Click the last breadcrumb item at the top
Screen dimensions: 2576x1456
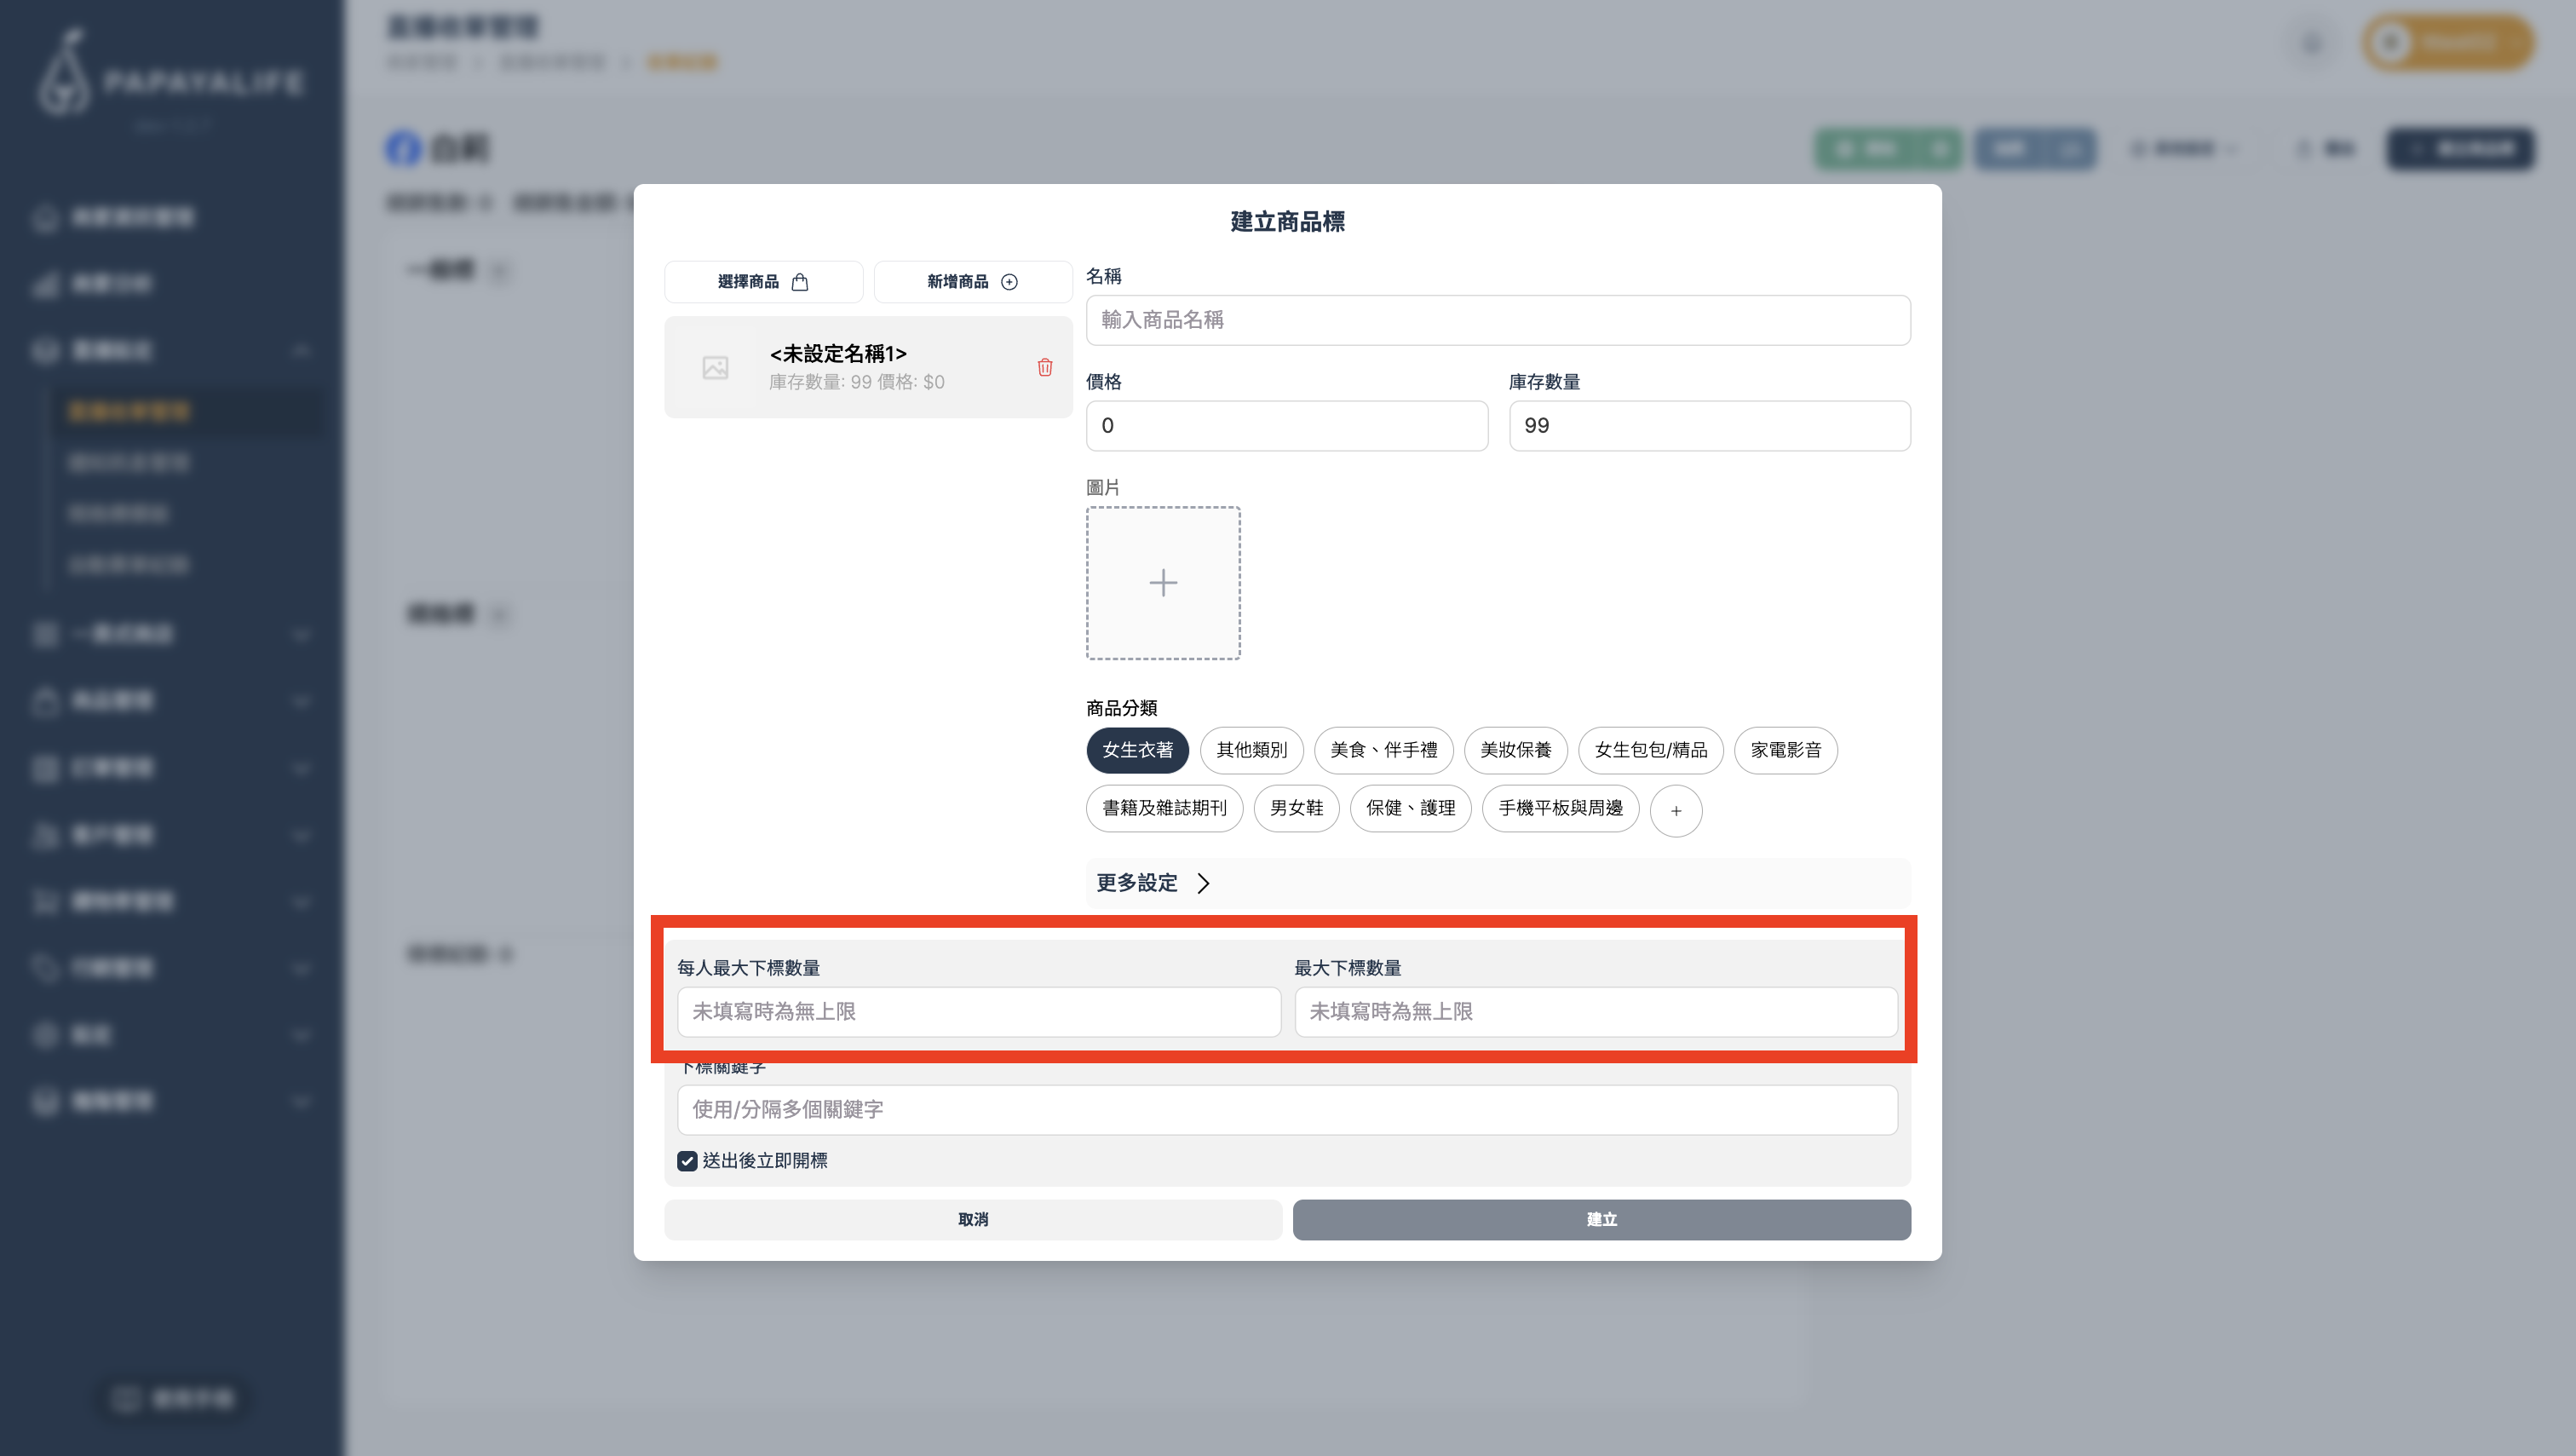point(682,61)
